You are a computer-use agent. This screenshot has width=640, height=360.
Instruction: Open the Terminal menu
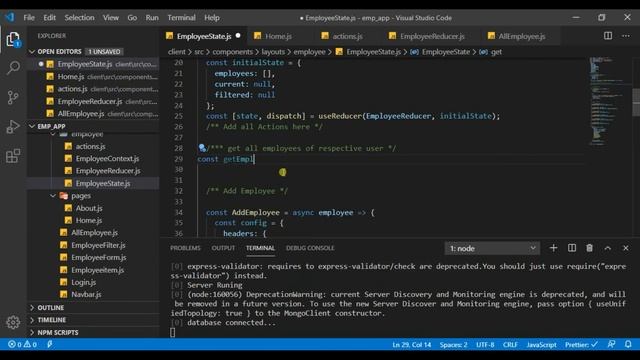coord(181,18)
